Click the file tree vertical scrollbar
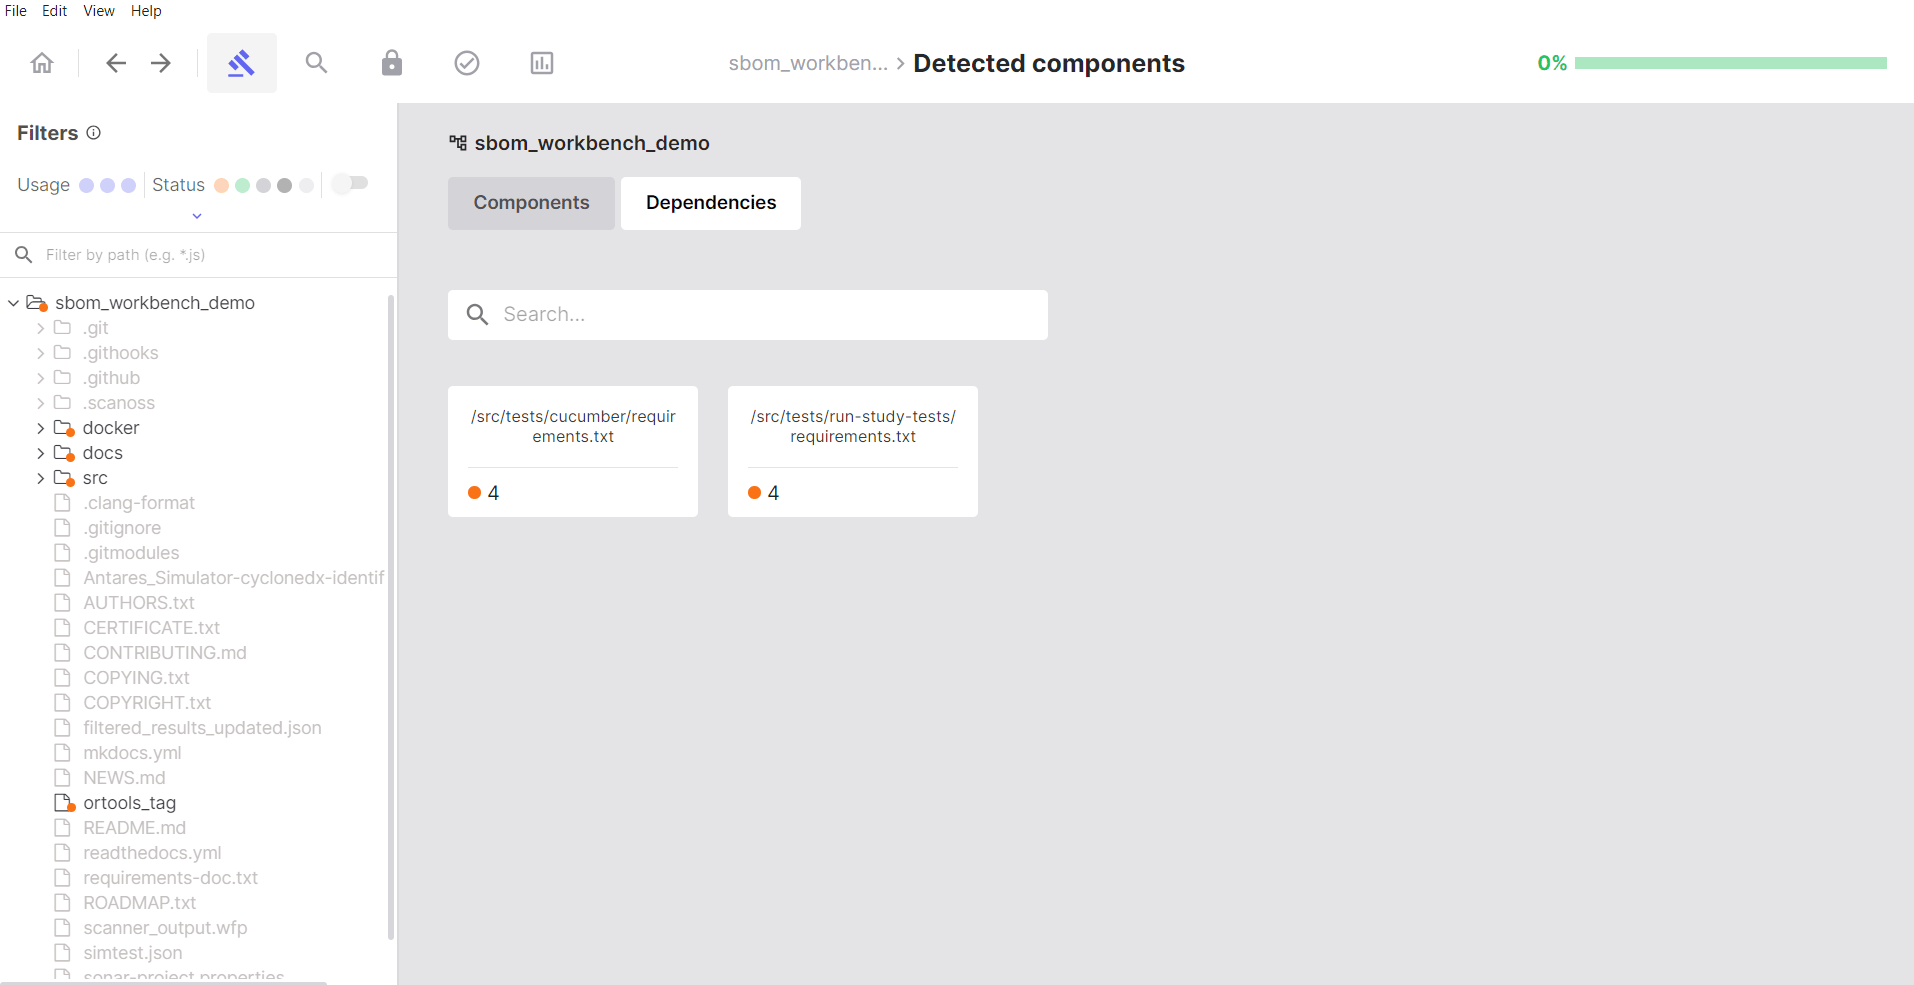 tap(390, 617)
